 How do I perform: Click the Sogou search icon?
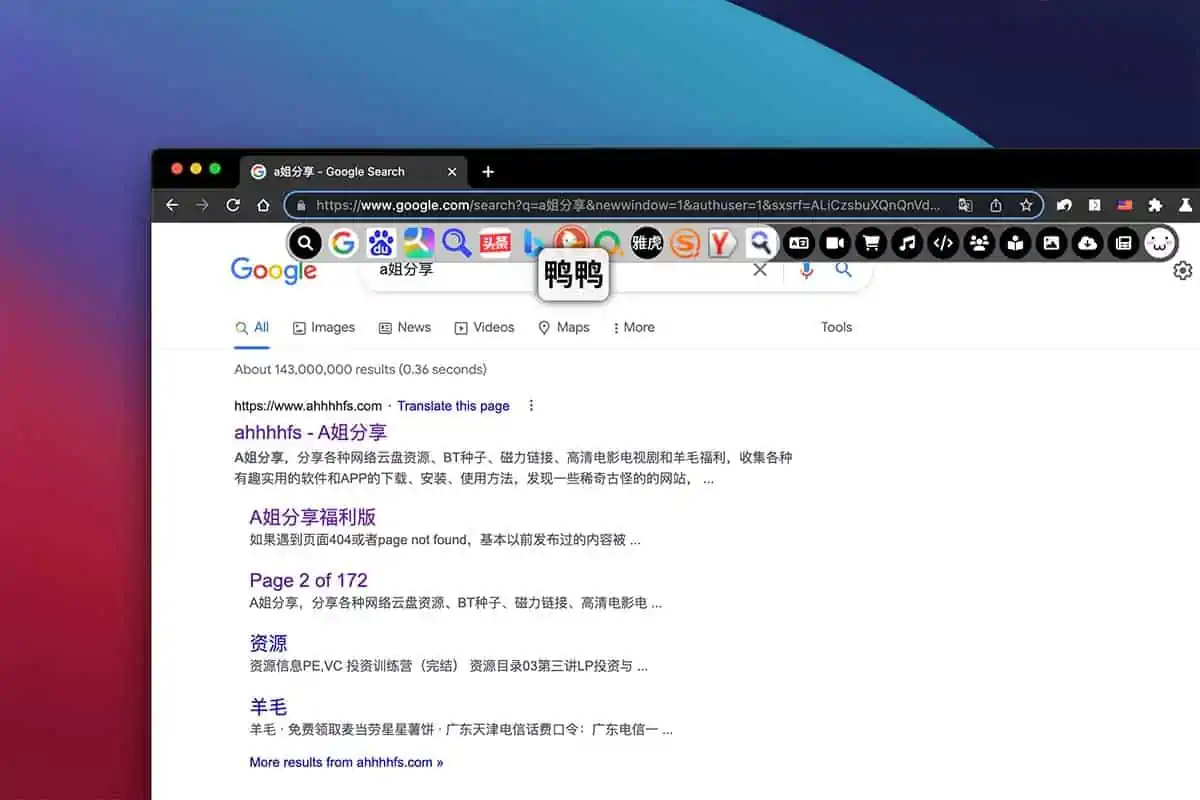point(683,243)
